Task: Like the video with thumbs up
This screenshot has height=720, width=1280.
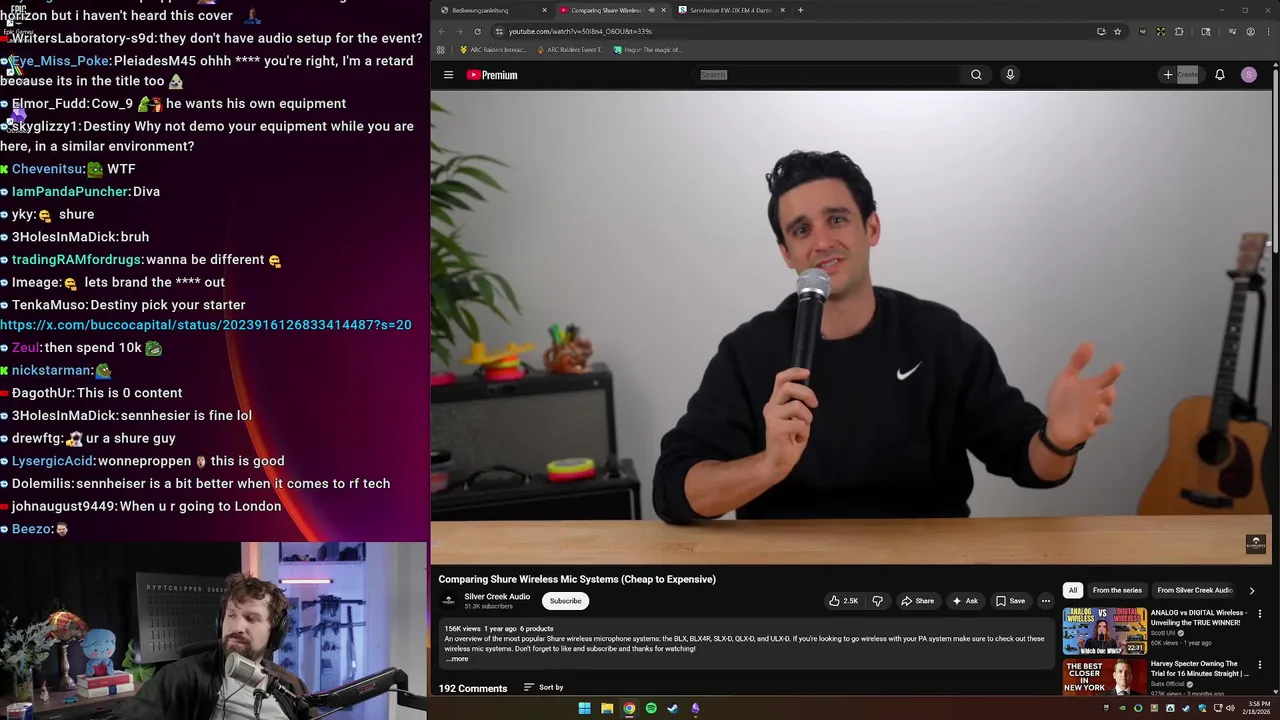Action: [844, 601]
